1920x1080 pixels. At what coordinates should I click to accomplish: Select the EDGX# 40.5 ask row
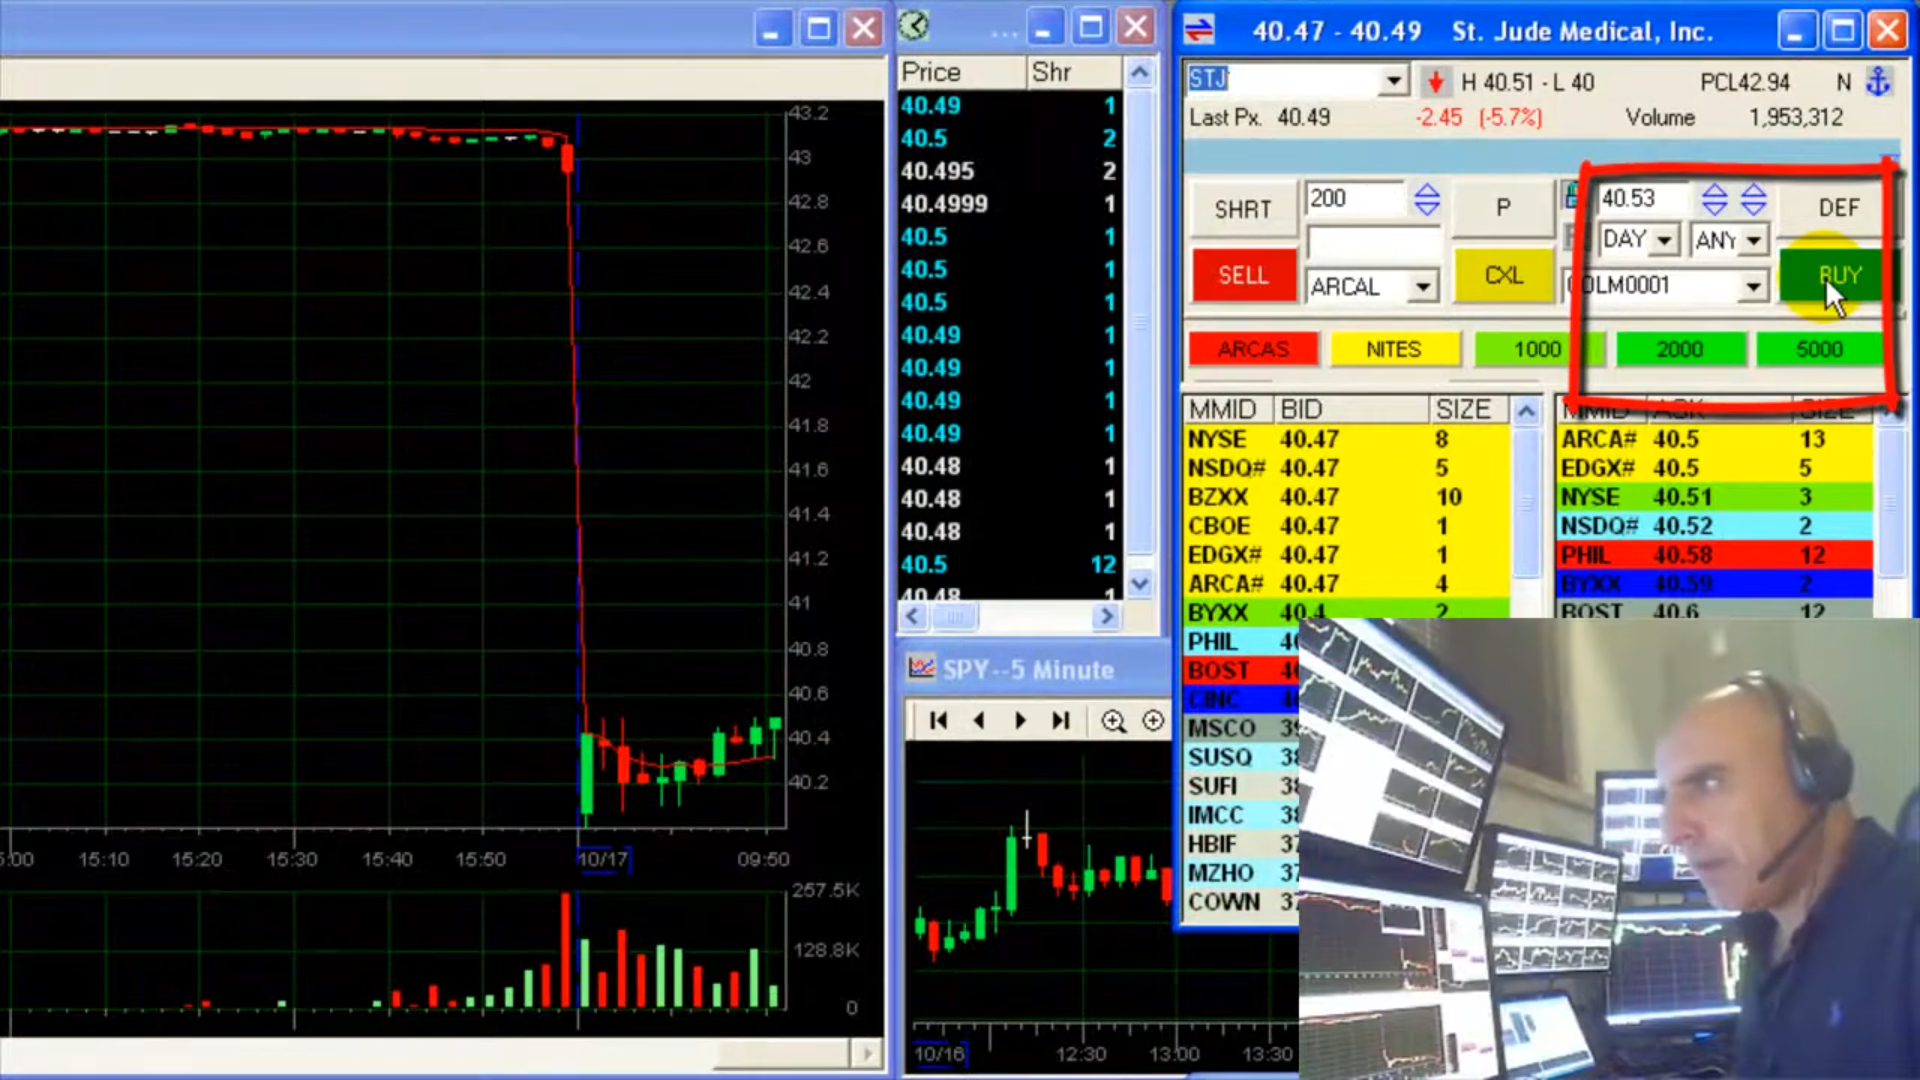(x=1714, y=468)
